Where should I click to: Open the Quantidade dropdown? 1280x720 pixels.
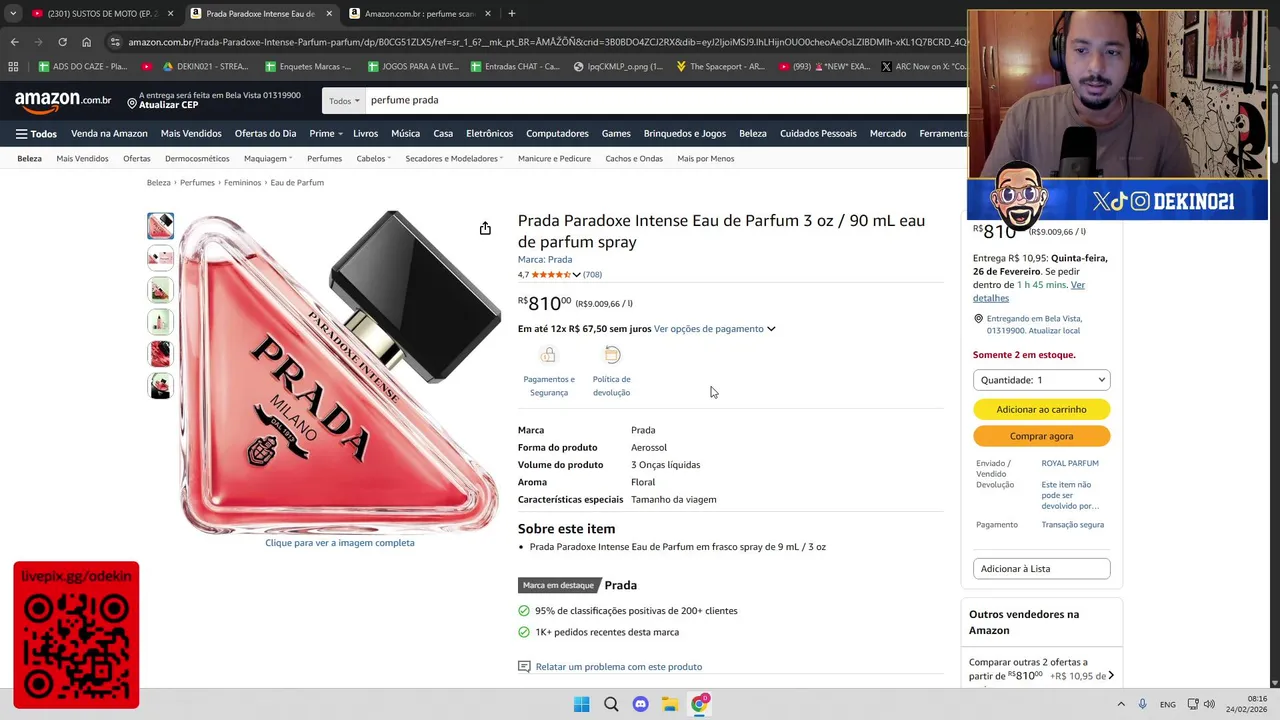coord(1041,380)
